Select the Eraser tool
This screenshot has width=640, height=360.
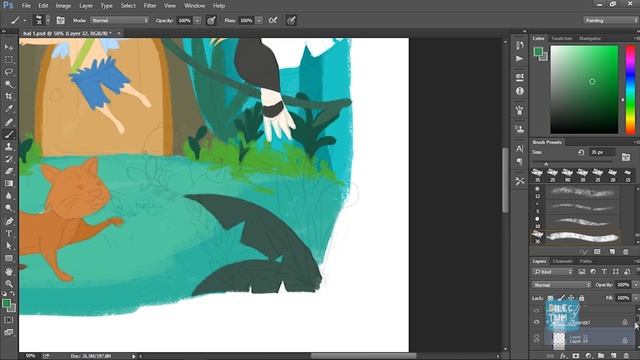(9, 171)
